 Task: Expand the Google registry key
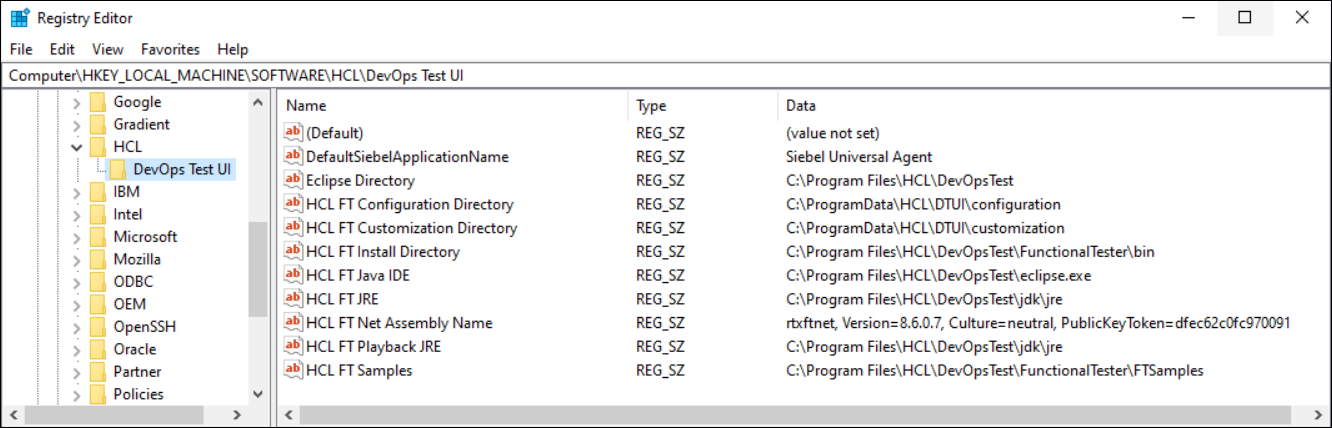[76, 102]
